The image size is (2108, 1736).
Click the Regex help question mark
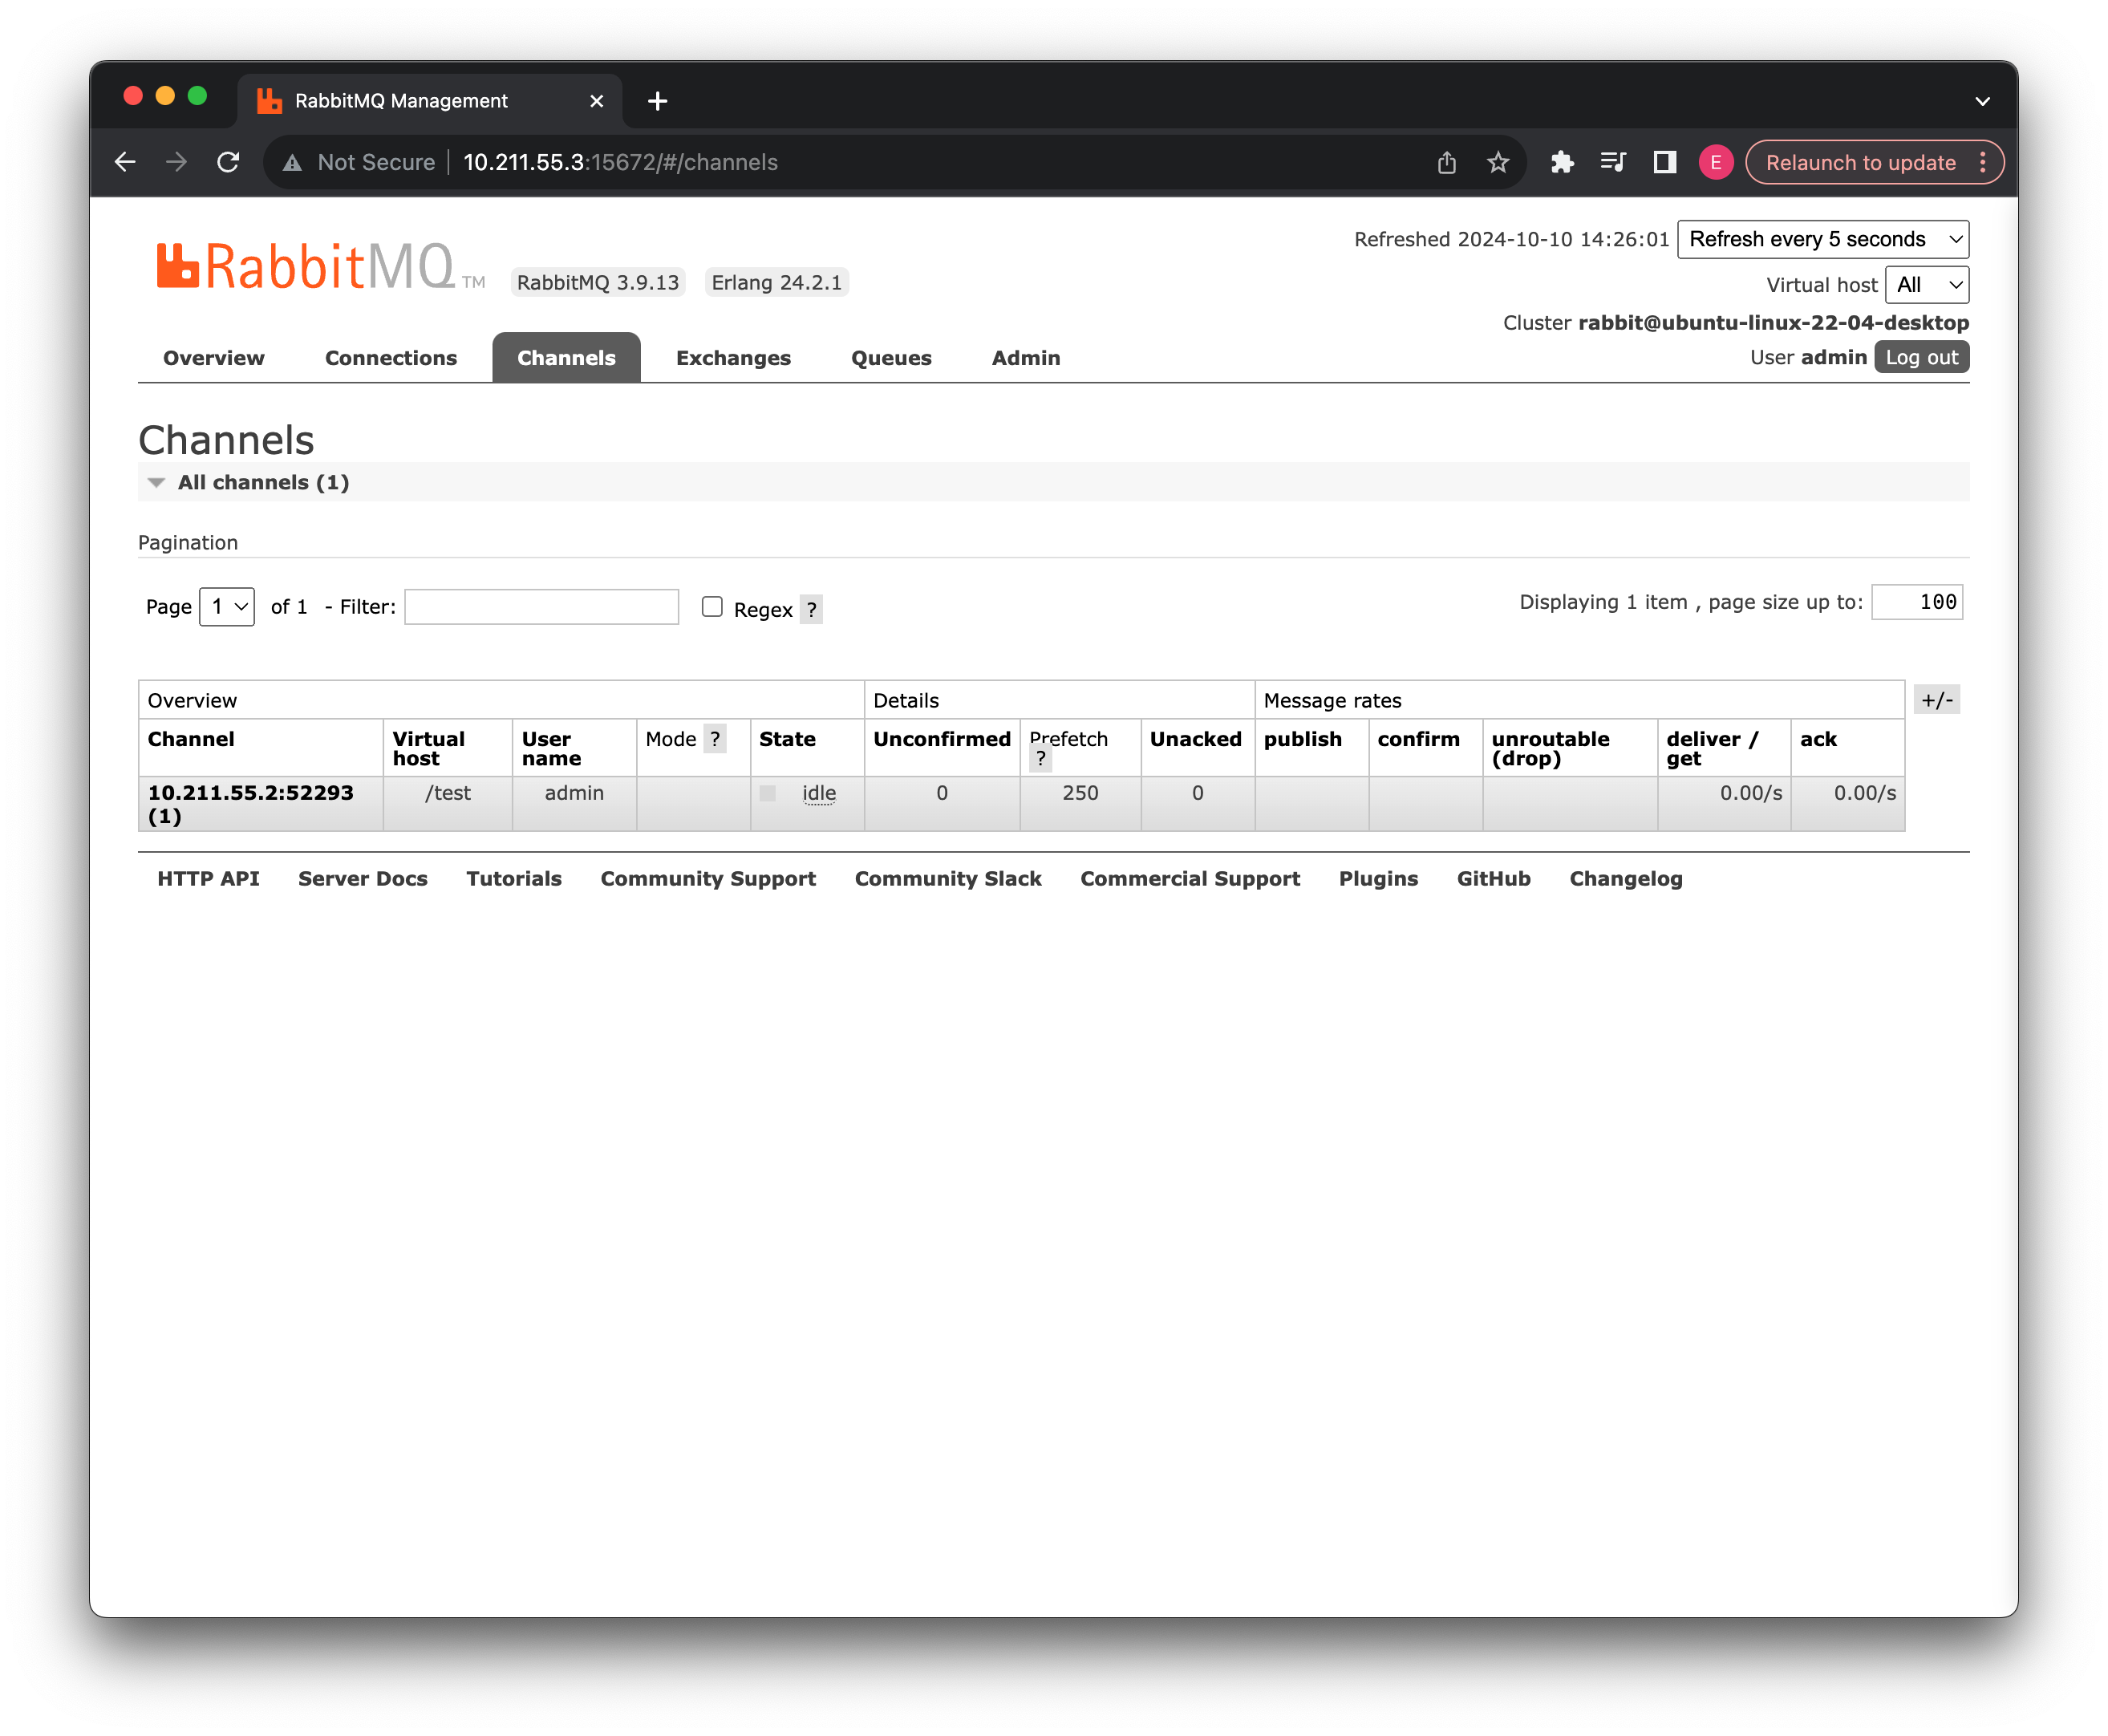811,609
